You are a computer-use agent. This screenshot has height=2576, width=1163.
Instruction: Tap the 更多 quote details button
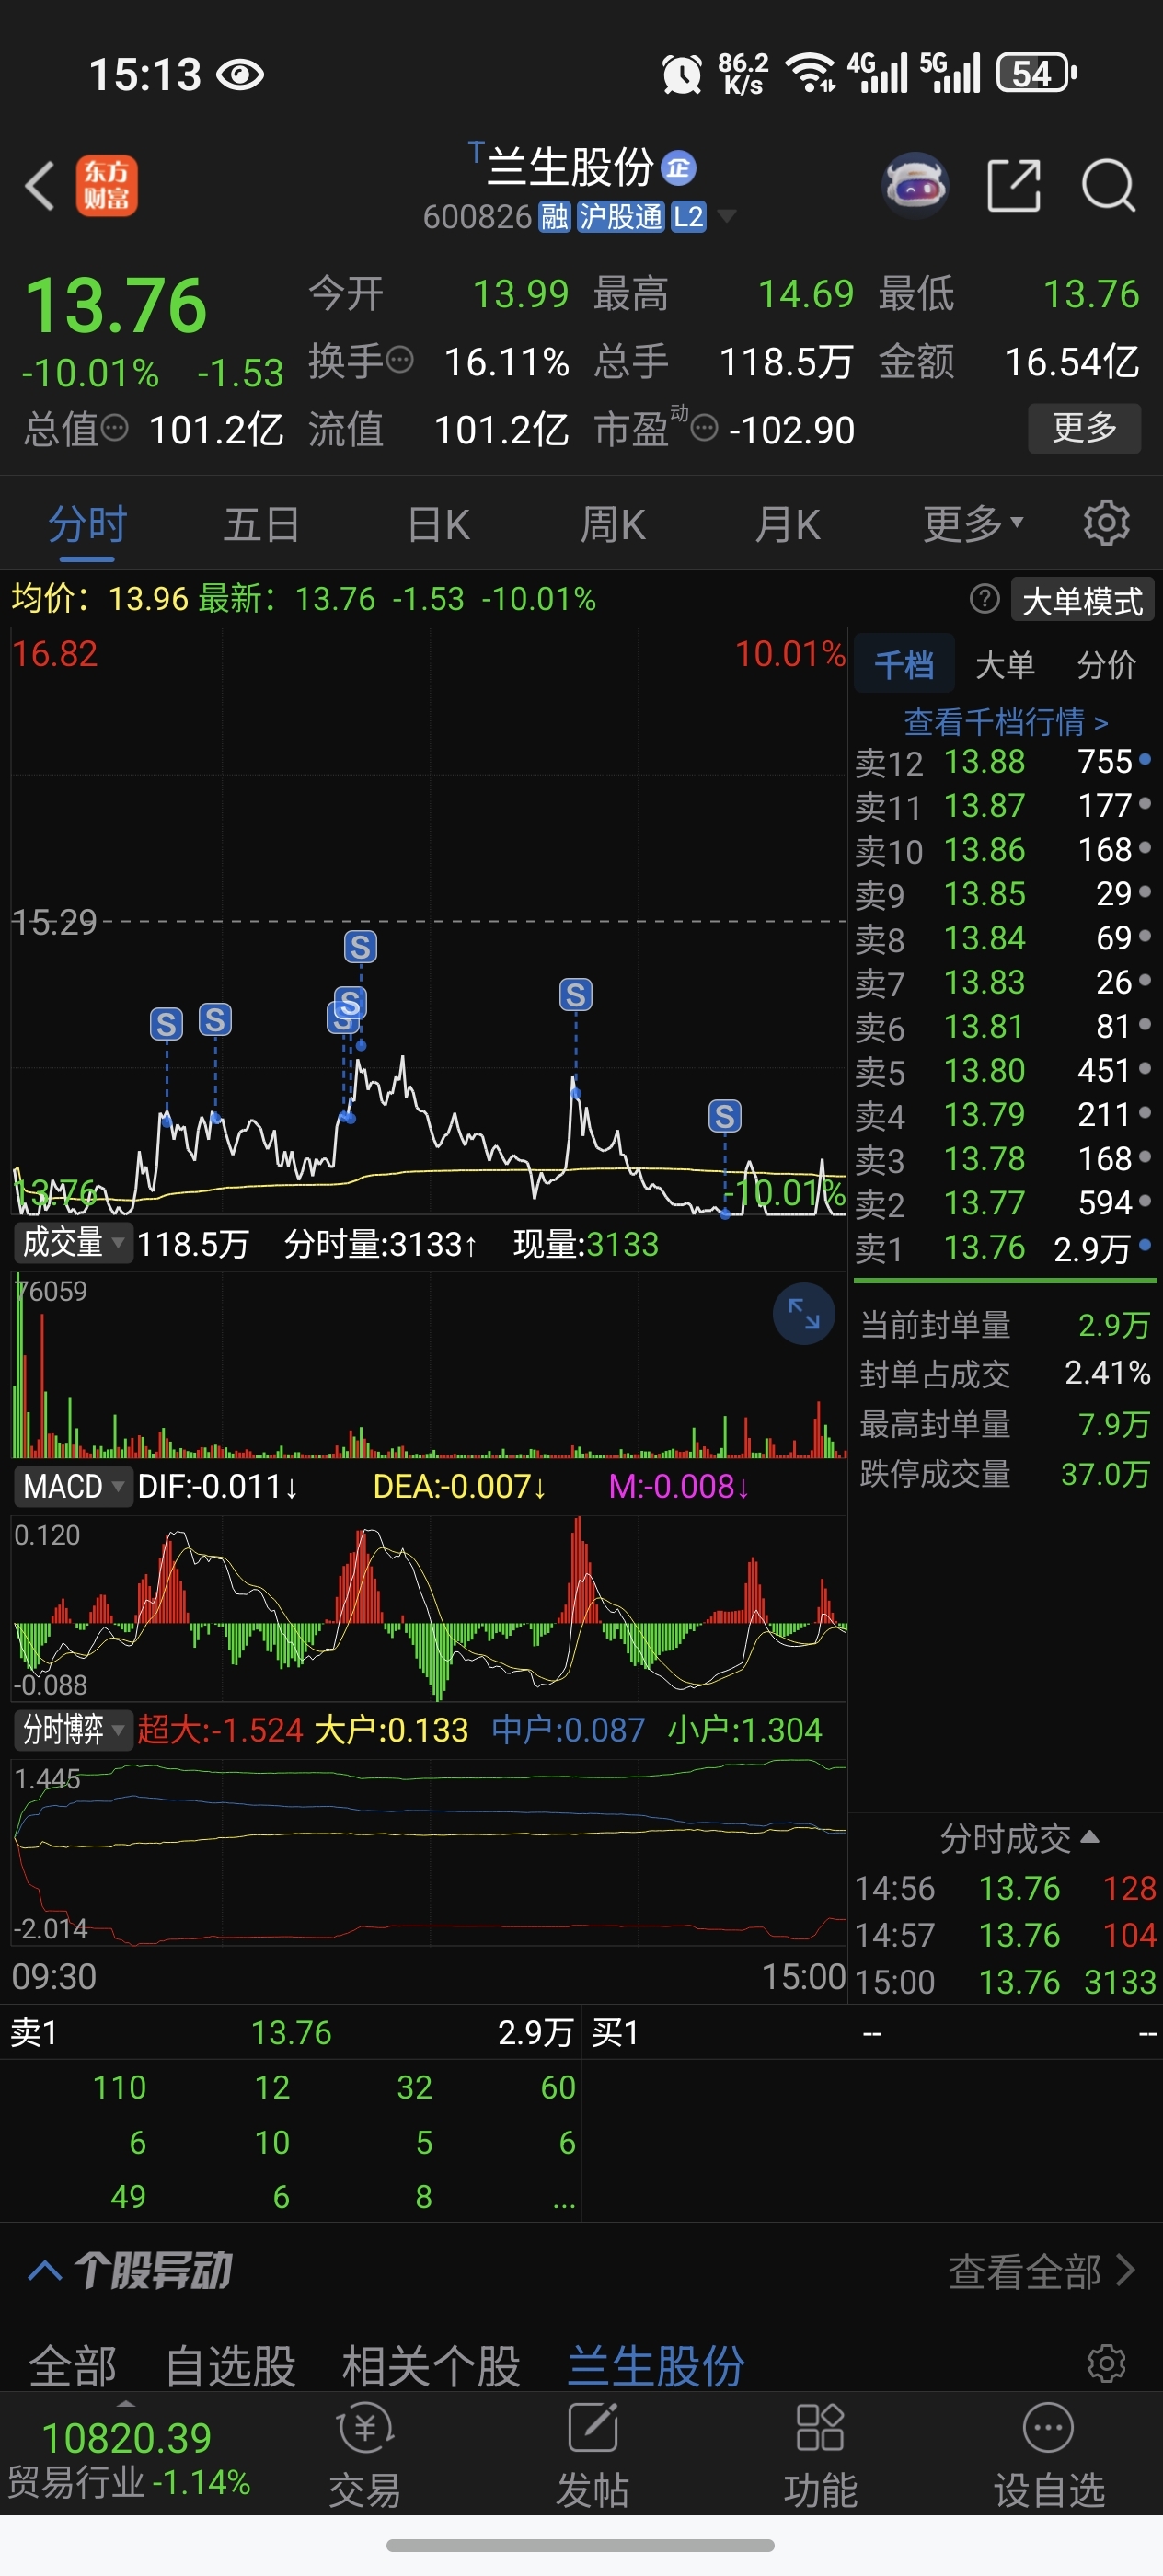click(x=1084, y=428)
